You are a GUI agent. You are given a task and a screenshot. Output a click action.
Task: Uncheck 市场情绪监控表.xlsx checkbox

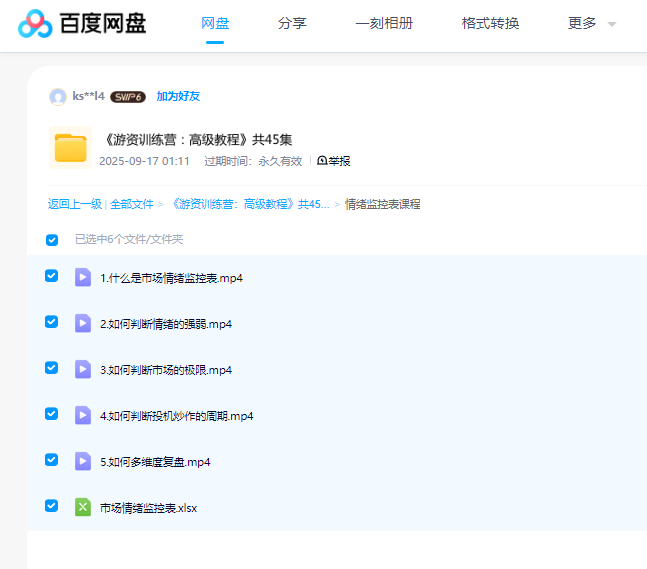pos(52,506)
